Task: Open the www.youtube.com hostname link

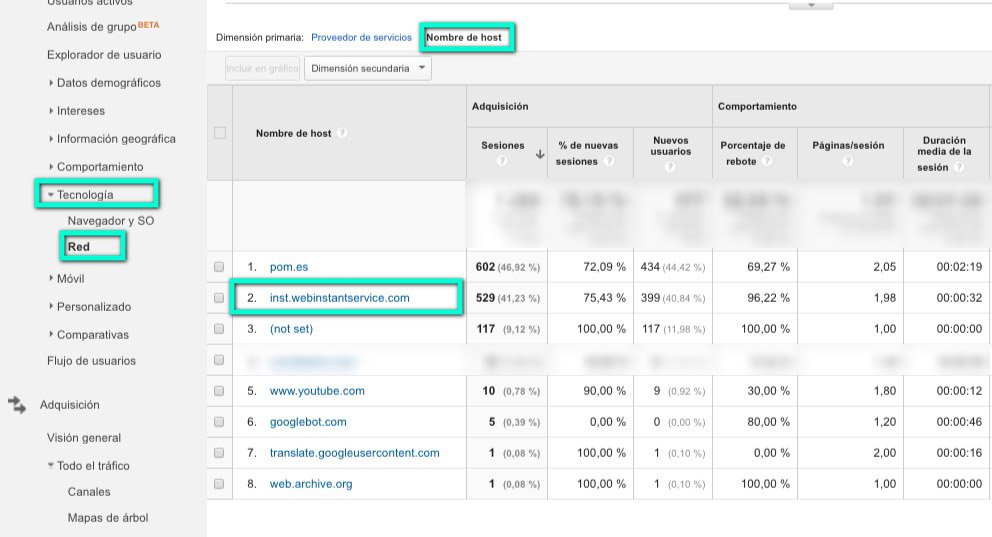Action: click(317, 391)
